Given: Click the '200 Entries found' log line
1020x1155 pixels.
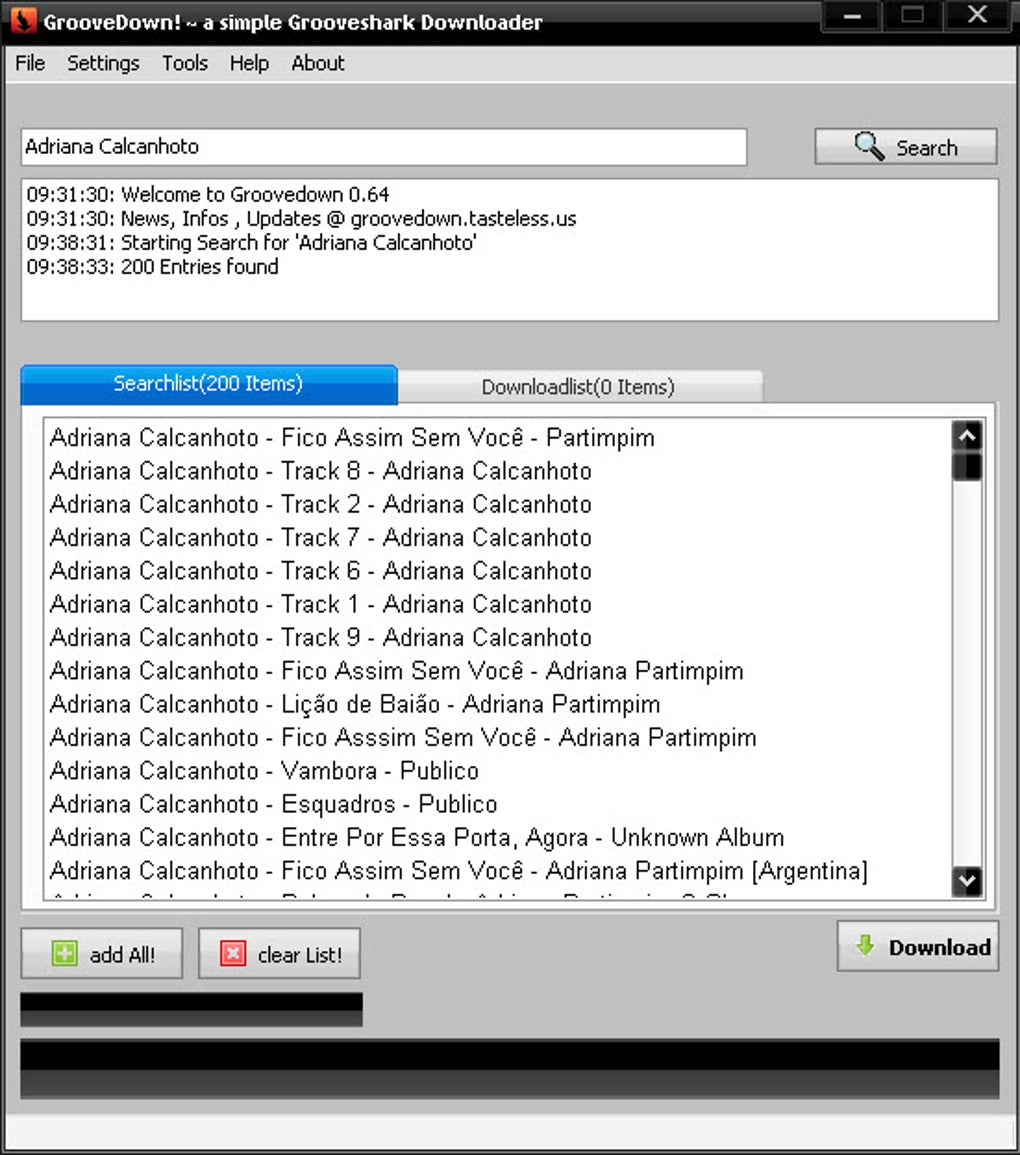Looking at the screenshot, I should (152, 267).
